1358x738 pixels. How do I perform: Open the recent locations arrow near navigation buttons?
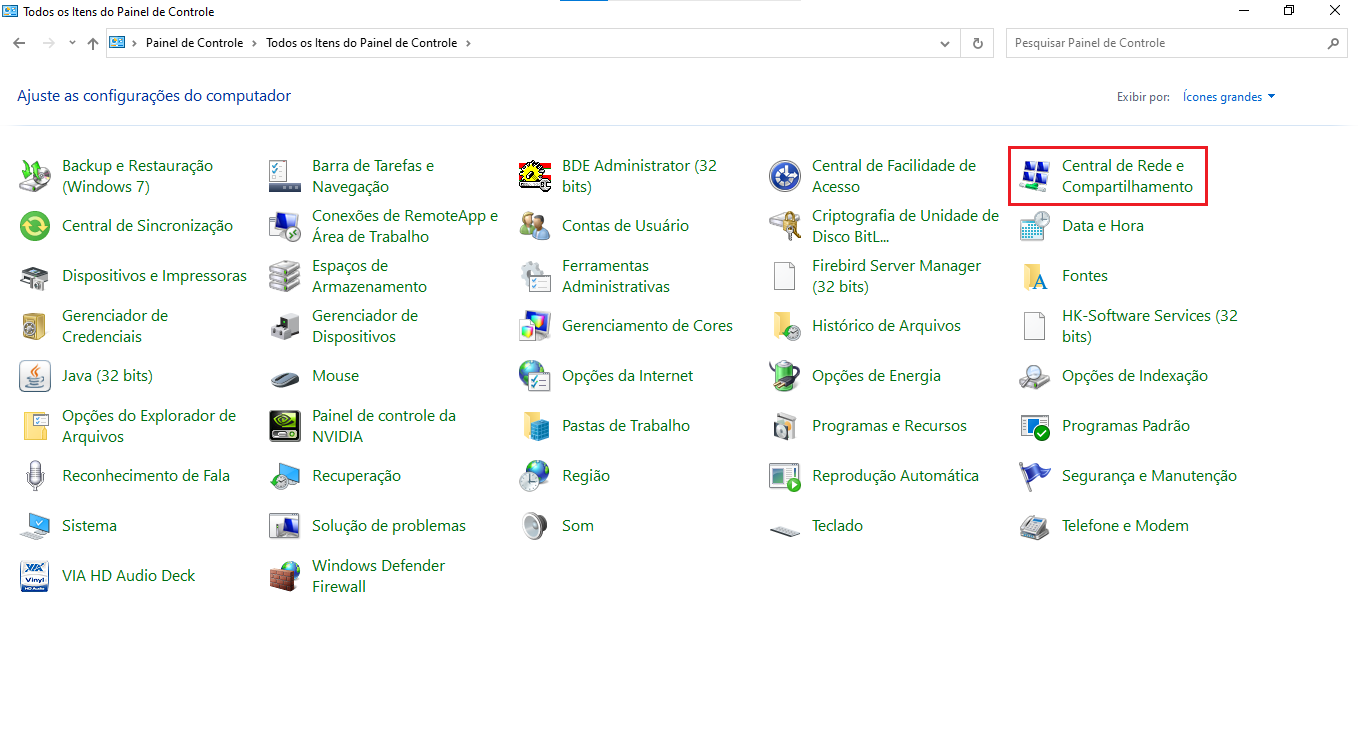(x=72, y=44)
